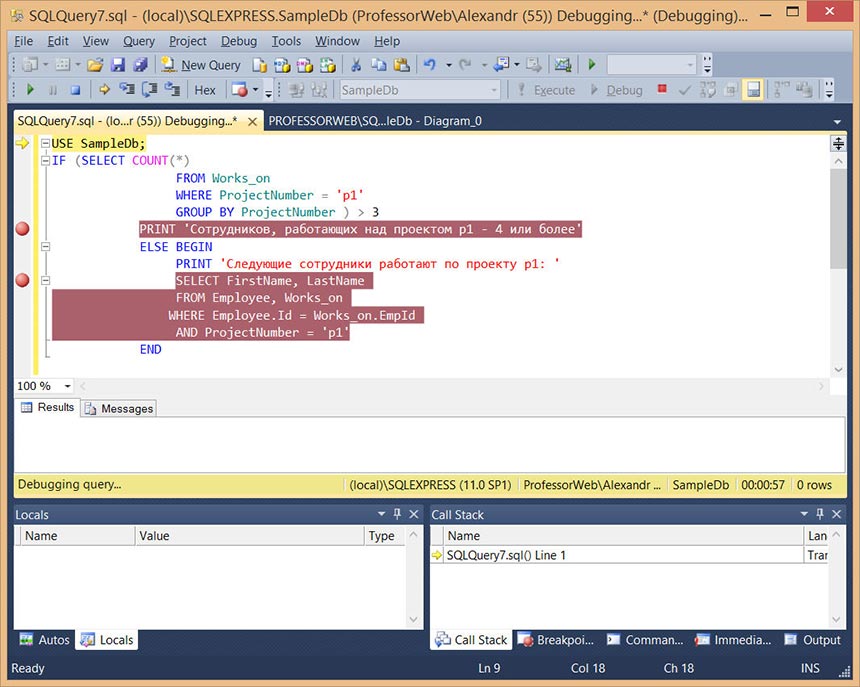860x687 pixels.
Task: Click the Debug button
Action: click(x=616, y=90)
